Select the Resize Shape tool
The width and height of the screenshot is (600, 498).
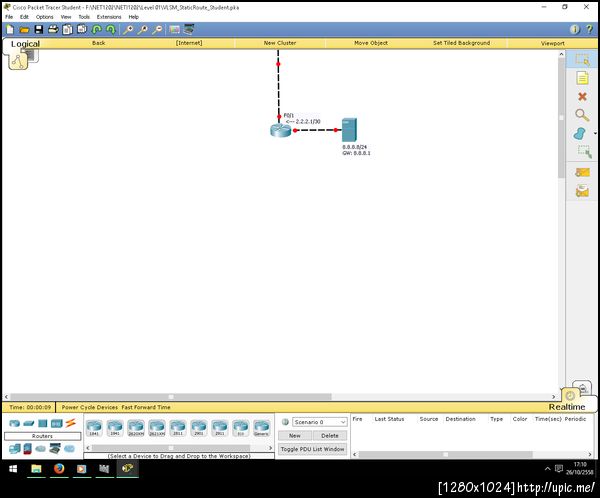click(x=584, y=152)
